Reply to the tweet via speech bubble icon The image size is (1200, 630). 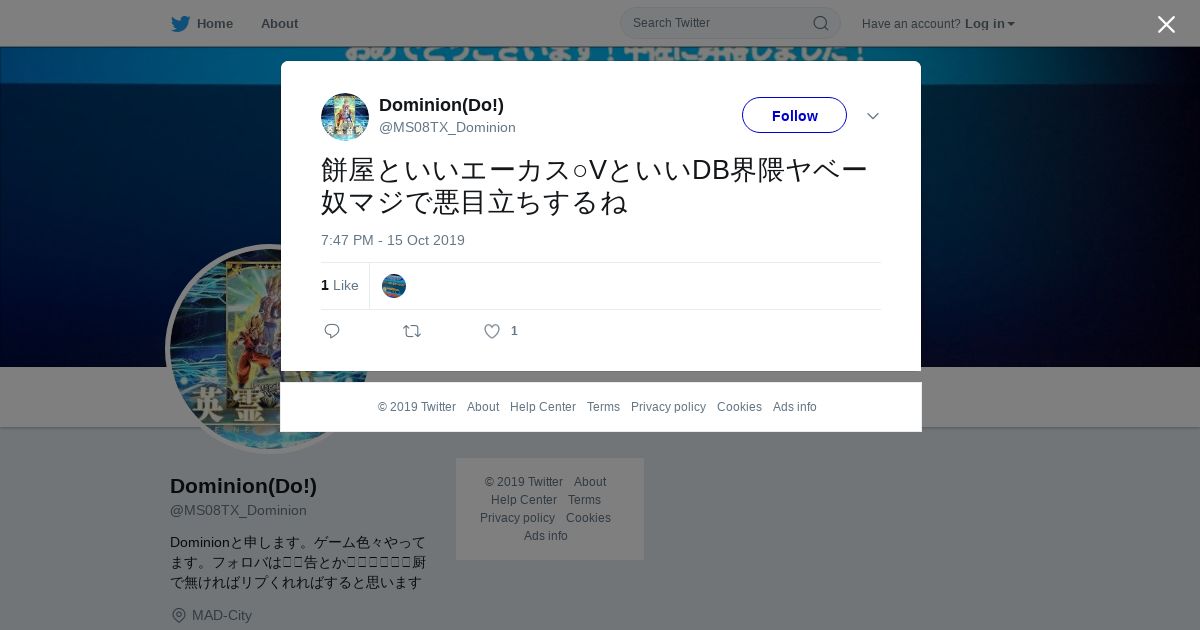click(332, 331)
